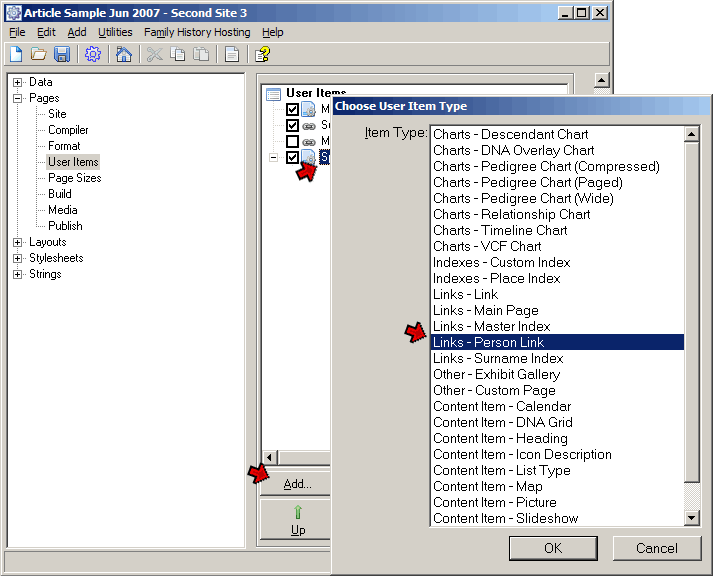
Task: Click the Open folder toolbar icon
Action: tap(38, 54)
